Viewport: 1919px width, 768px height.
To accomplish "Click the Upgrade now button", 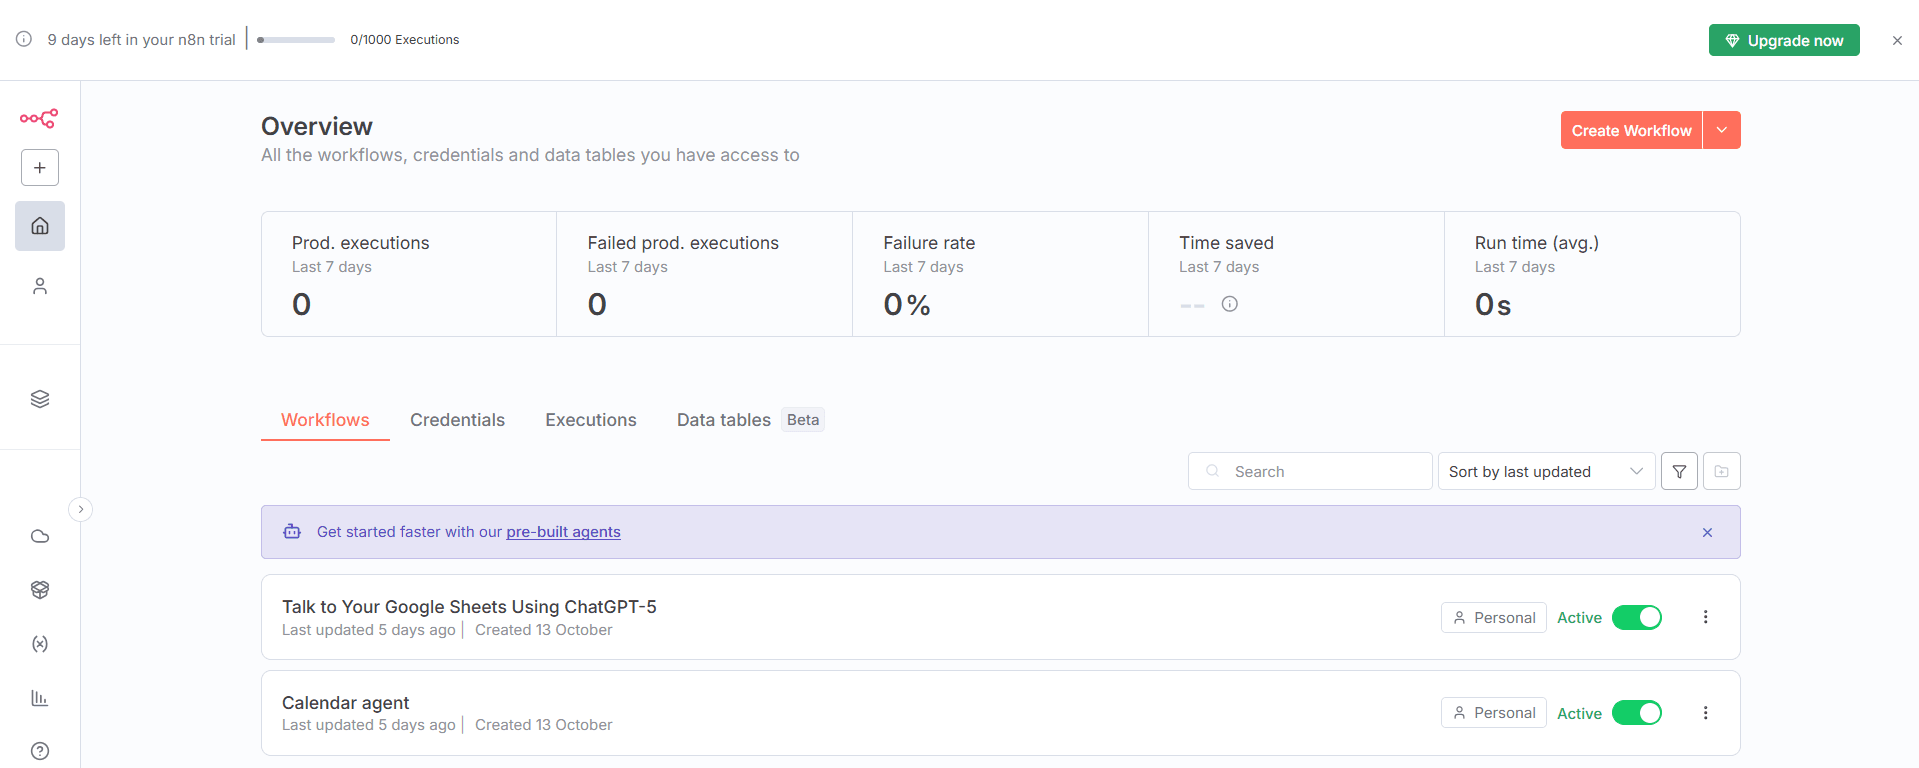I will 1783,41.
